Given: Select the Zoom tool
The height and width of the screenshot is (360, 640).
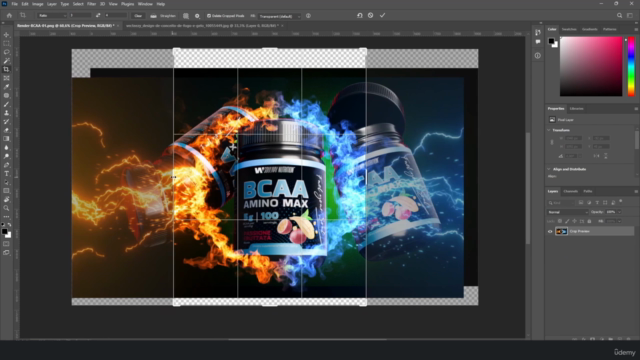Looking at the screenshot, I should coord(6,208).
